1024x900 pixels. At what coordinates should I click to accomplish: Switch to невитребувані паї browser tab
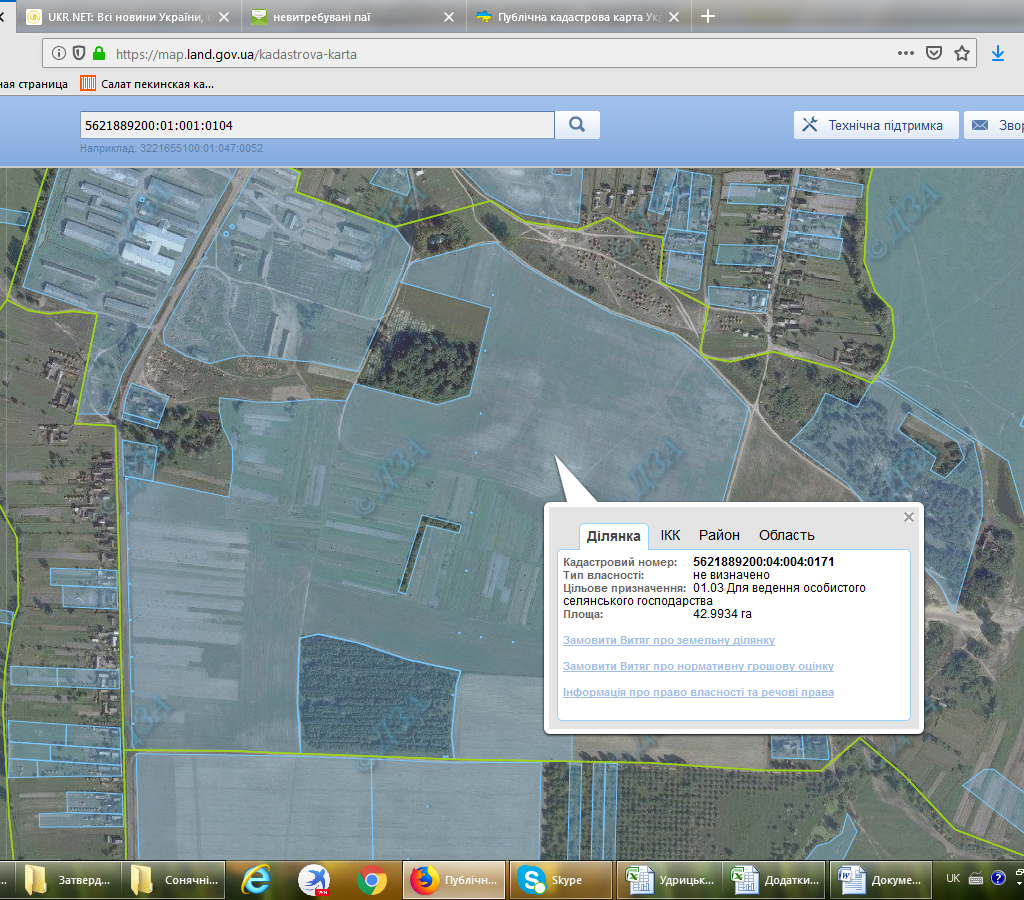pos(340,17)
